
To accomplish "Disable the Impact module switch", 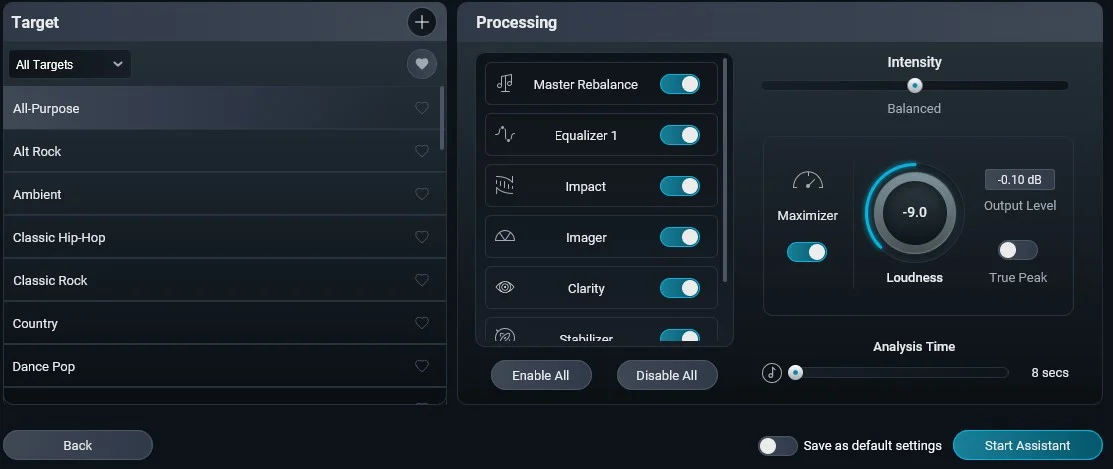I will pos(680,186).
